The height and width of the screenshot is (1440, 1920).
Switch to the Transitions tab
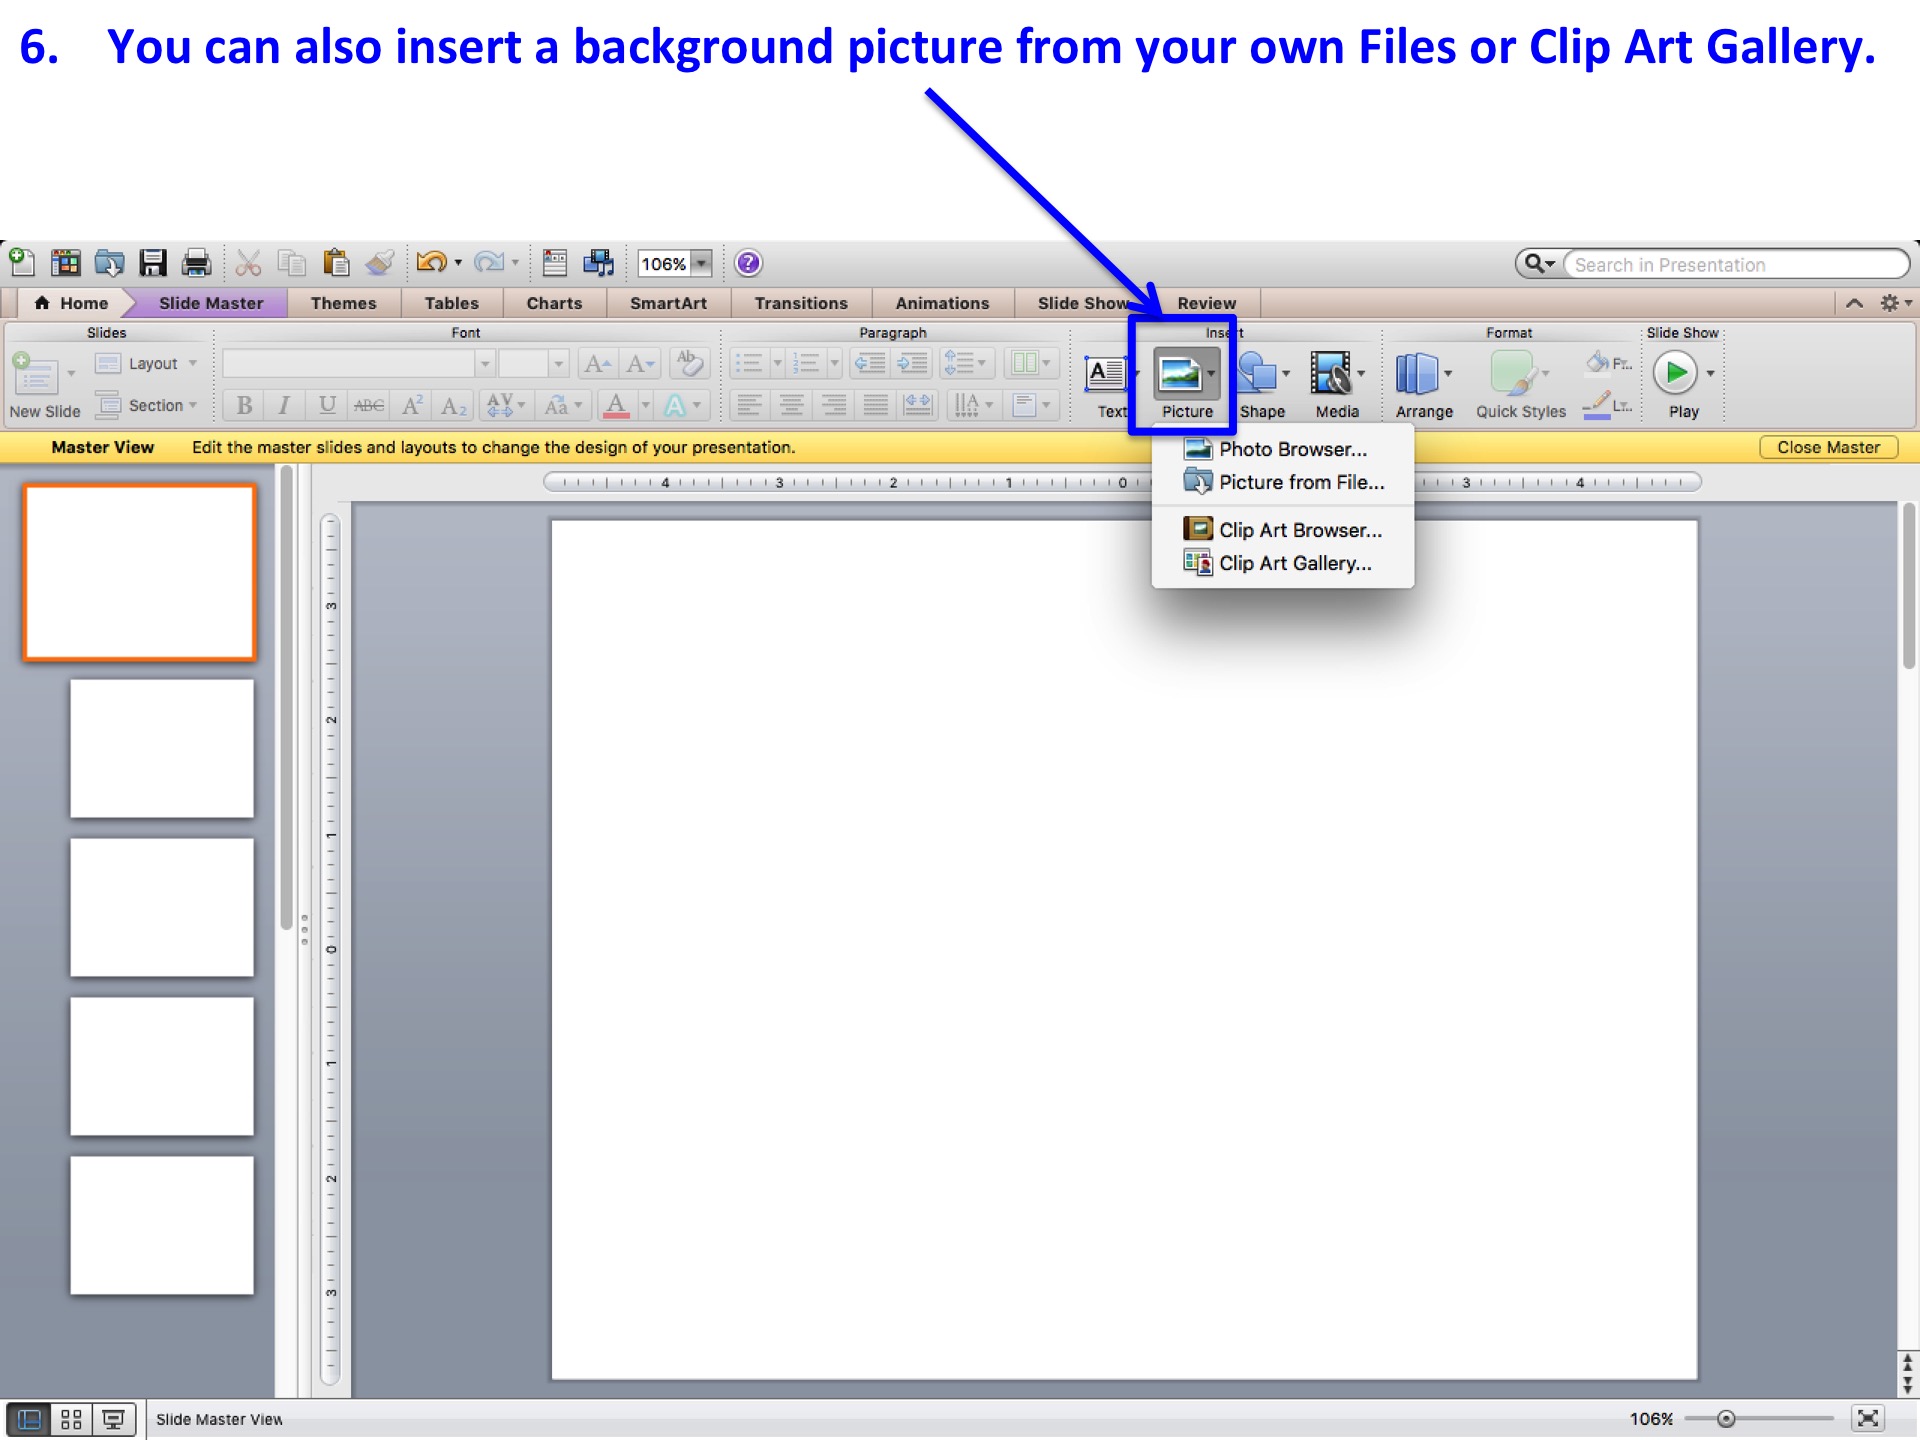[x=801, y=303]
